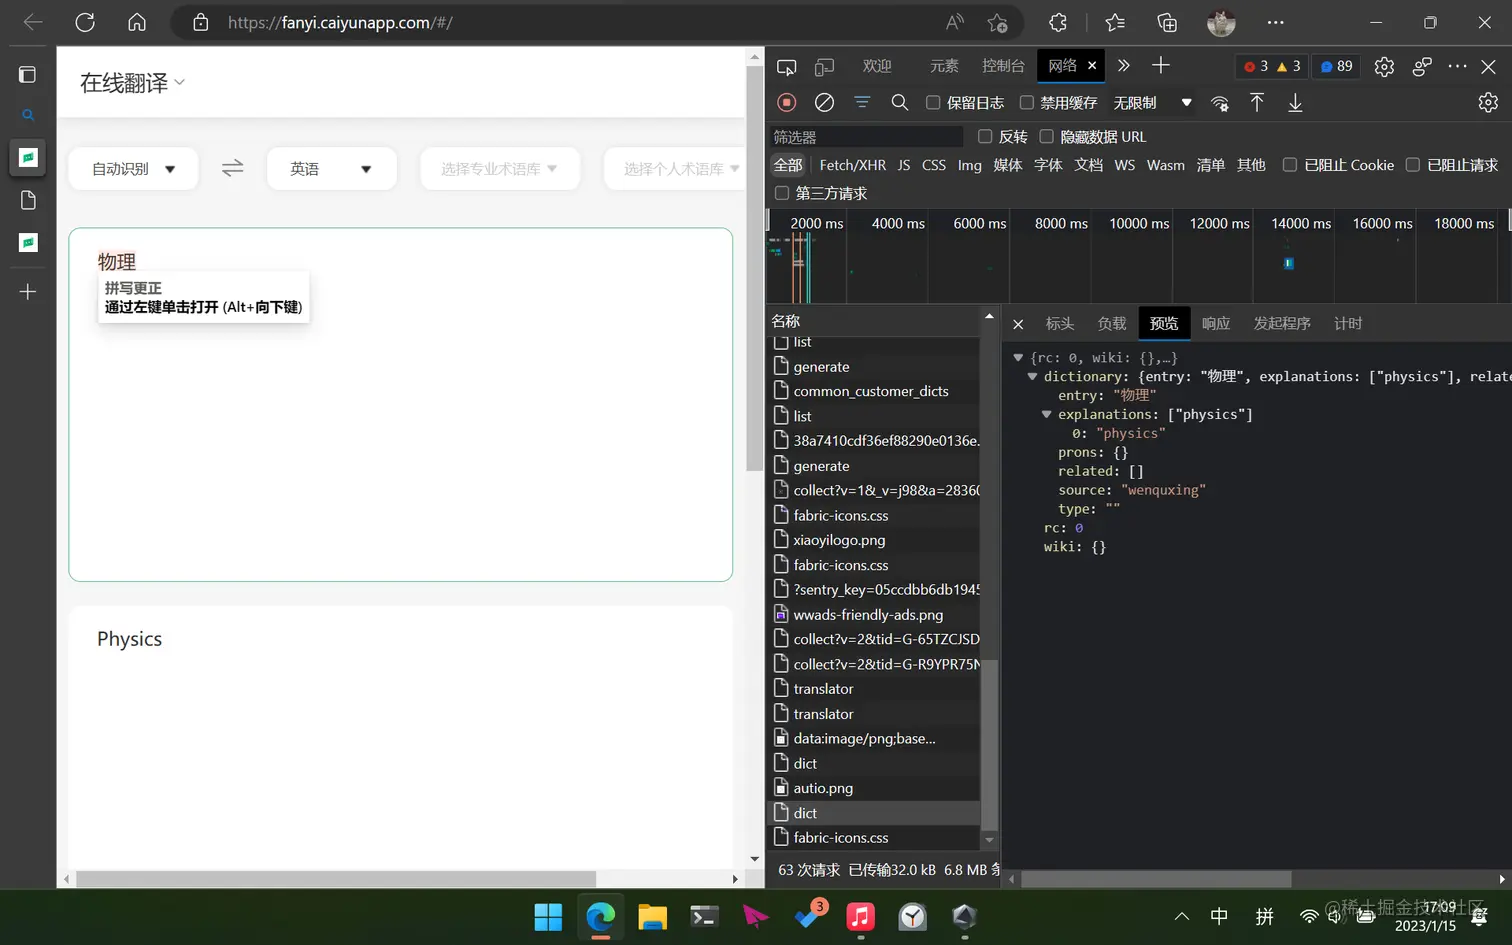Clear the network log
Screen dimensions: 1512x945
coord(824,102)
